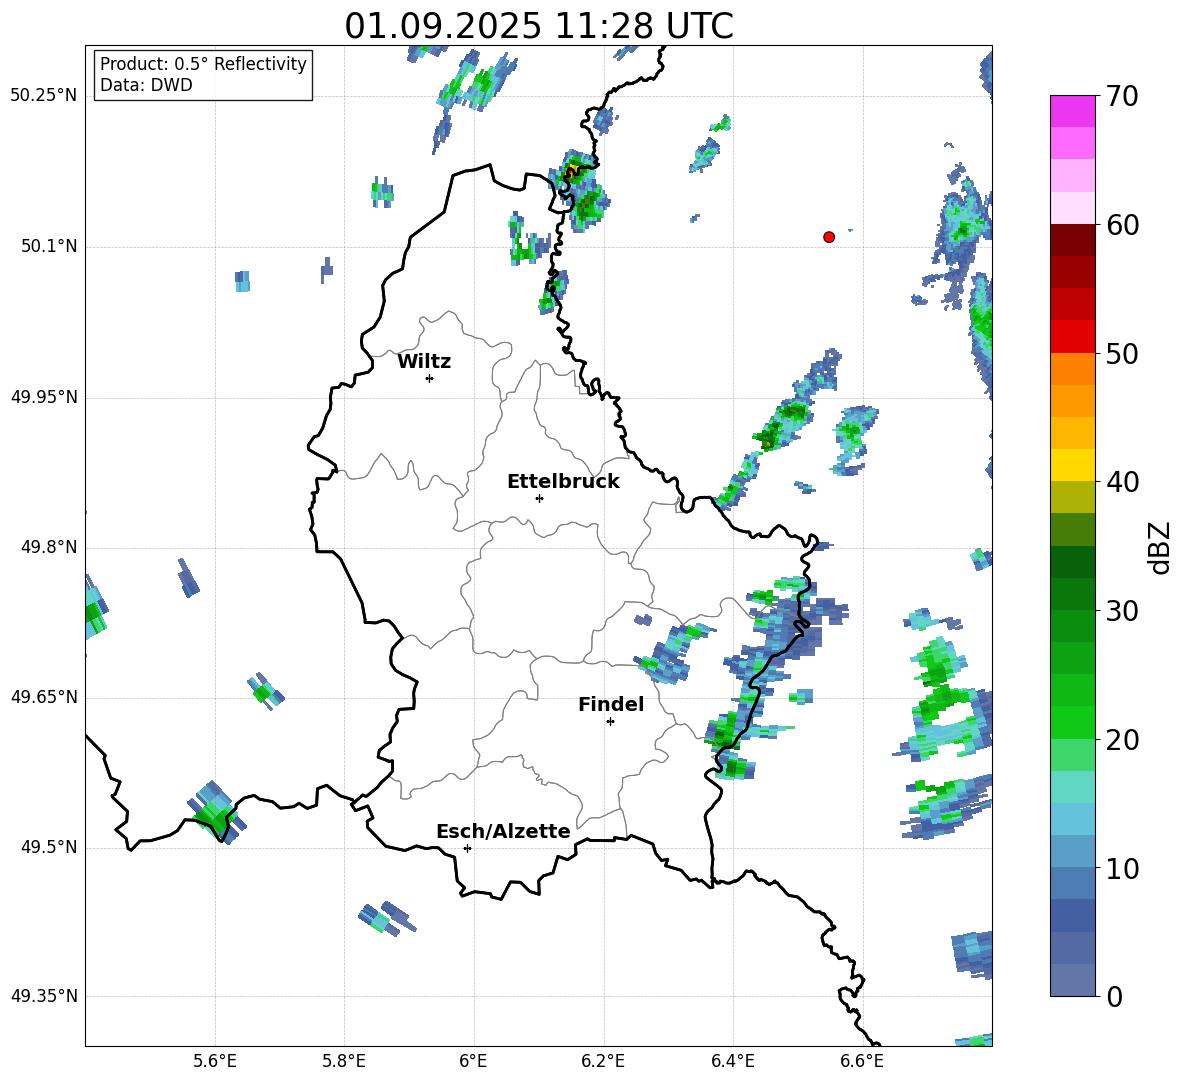Select the Ettelbruck city label
The width and height of the screenshot is (1184, 1081).
point(563,482)
